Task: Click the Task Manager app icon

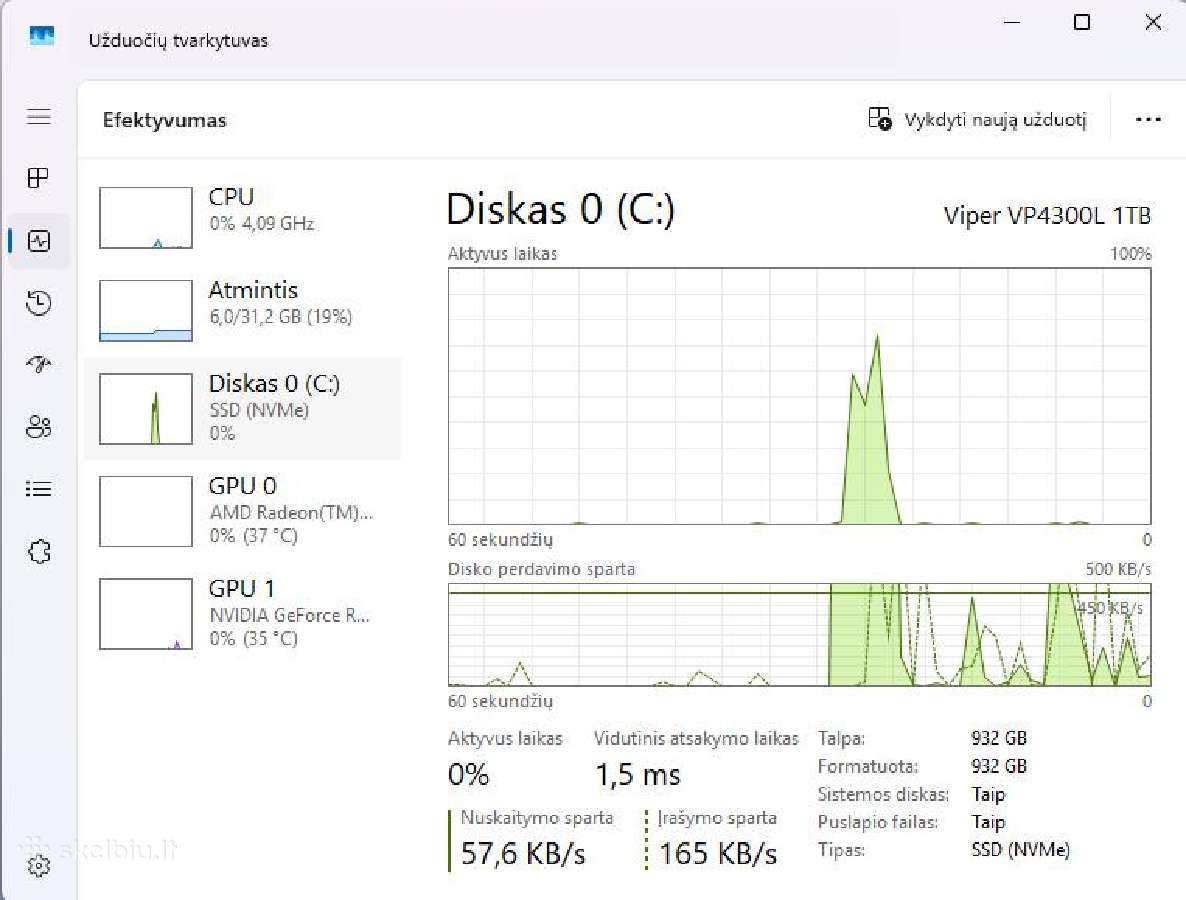Action: [42, 36]
